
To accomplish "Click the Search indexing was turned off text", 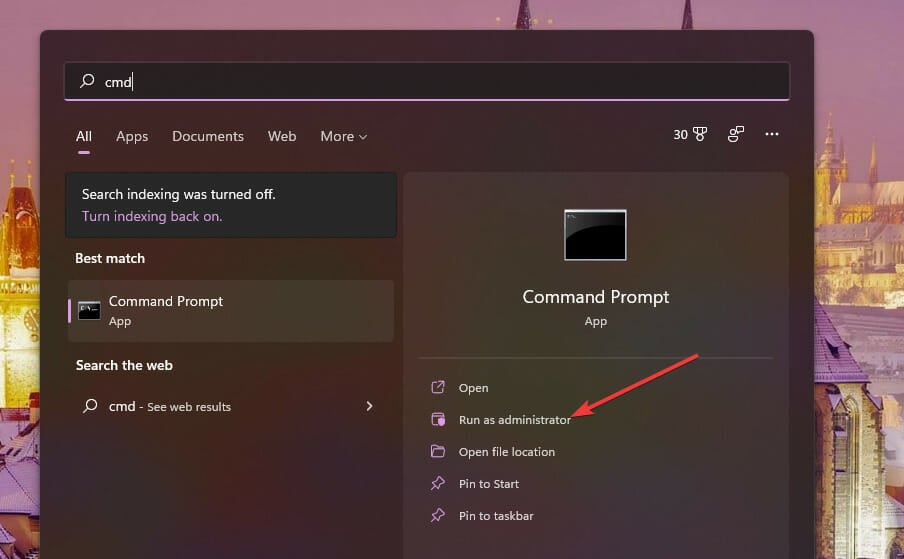I will 179,194.
